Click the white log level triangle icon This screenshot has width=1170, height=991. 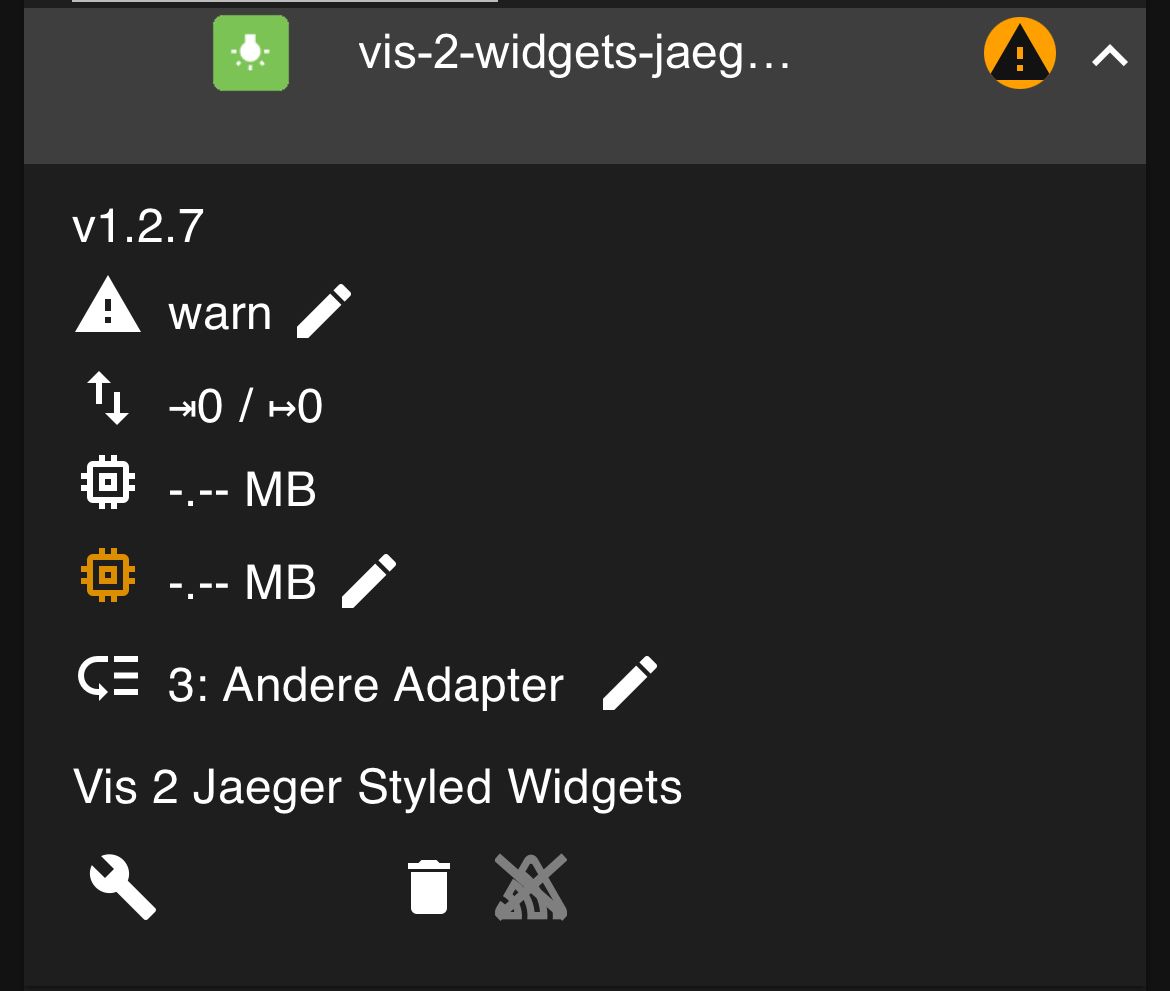pos(108,307)
